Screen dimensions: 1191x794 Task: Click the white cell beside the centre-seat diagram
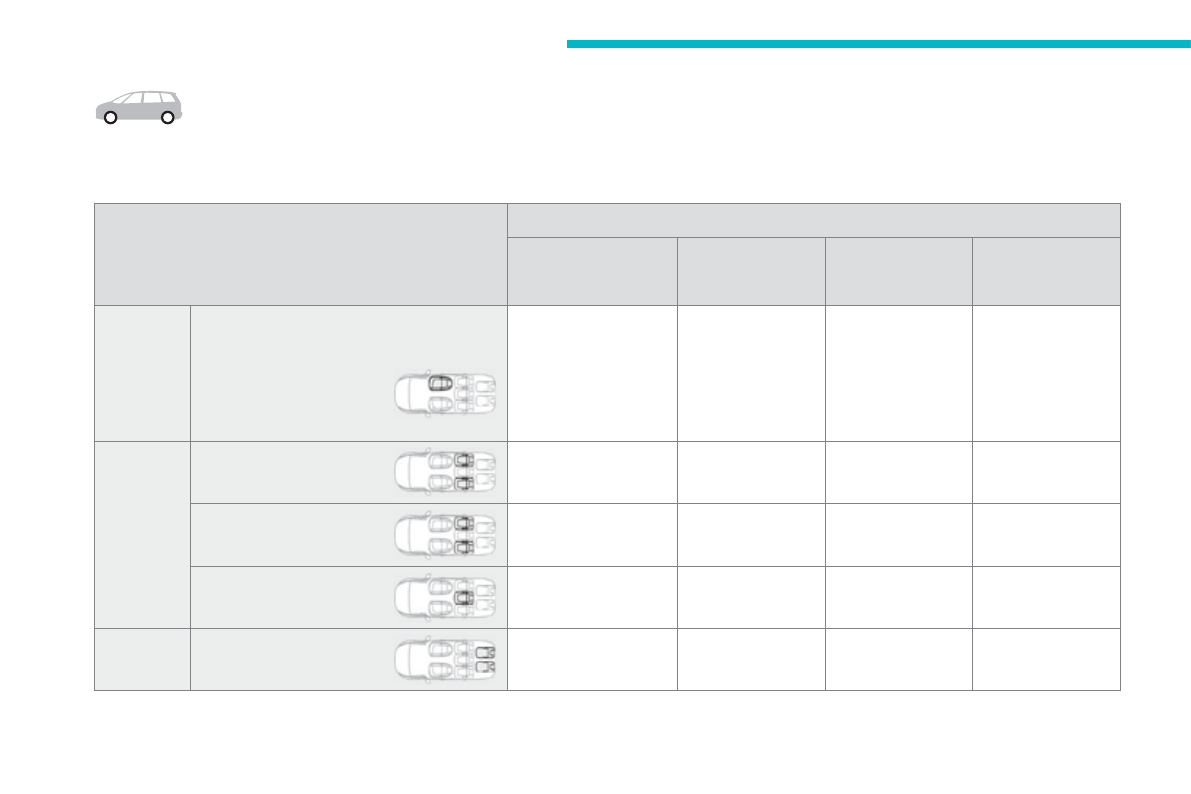coord(592,597)
